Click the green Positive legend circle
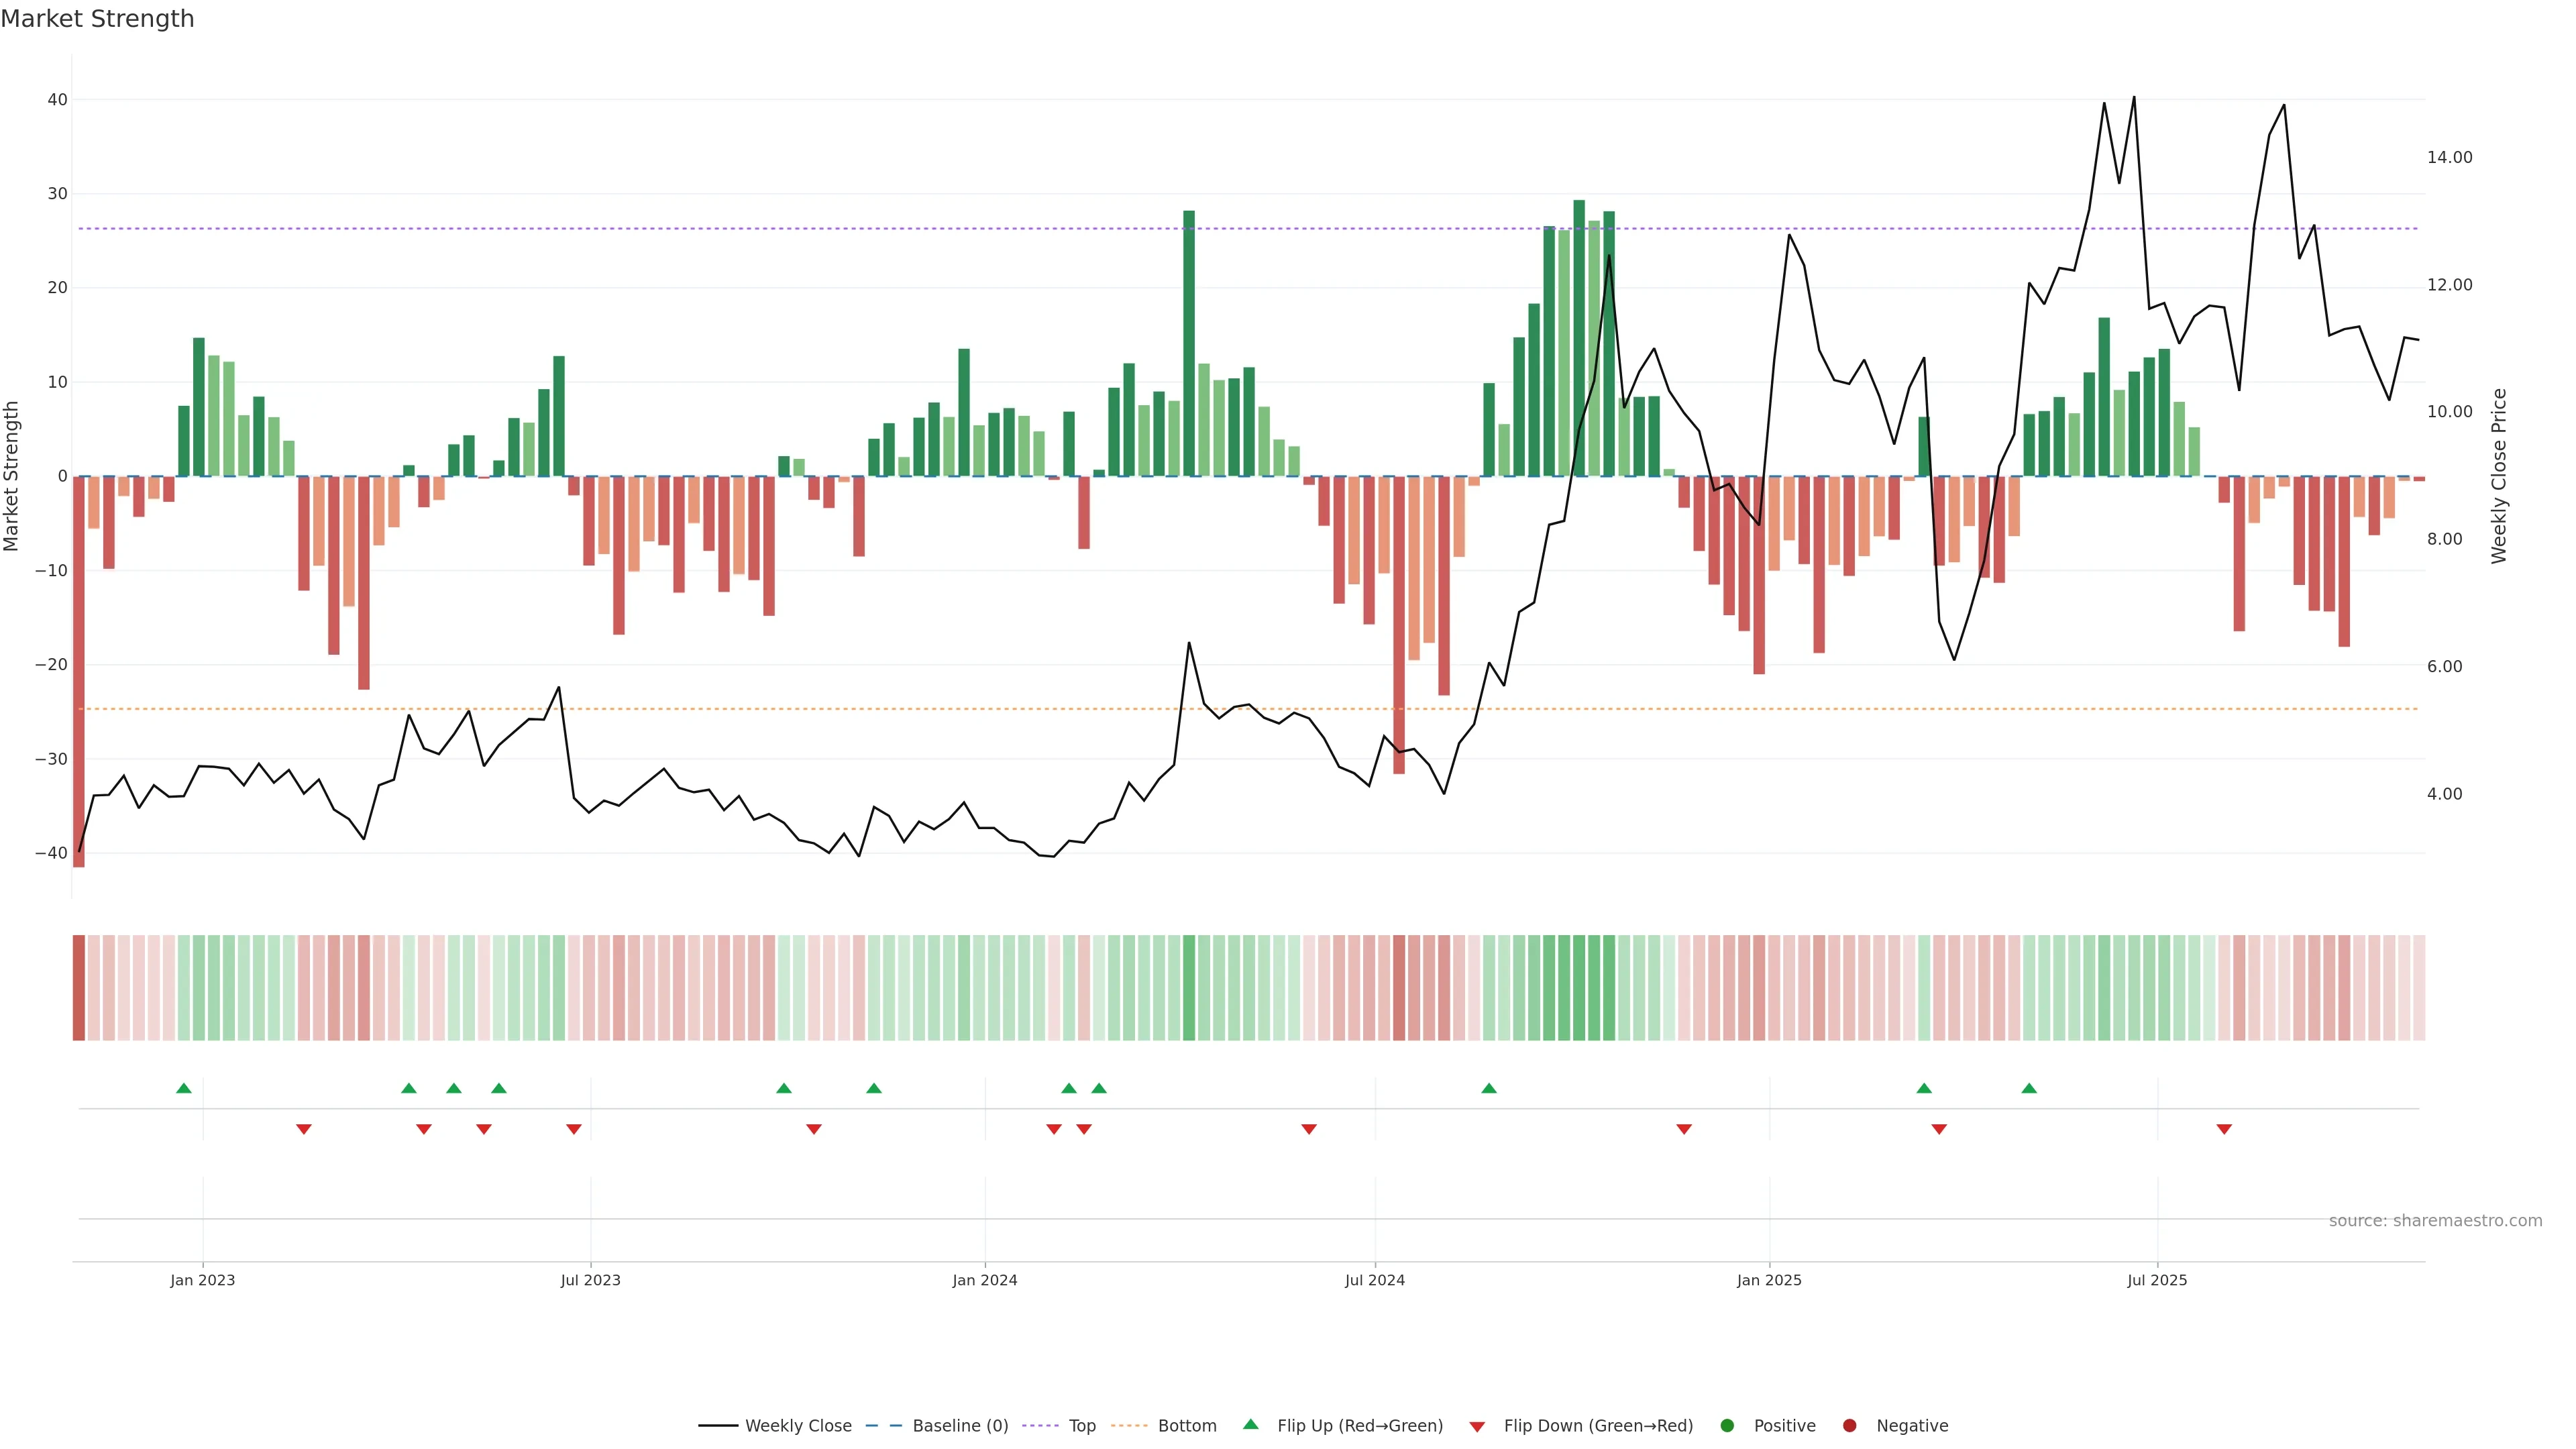This screenshot has width=2576, height=1449. click(1727, 1426)
